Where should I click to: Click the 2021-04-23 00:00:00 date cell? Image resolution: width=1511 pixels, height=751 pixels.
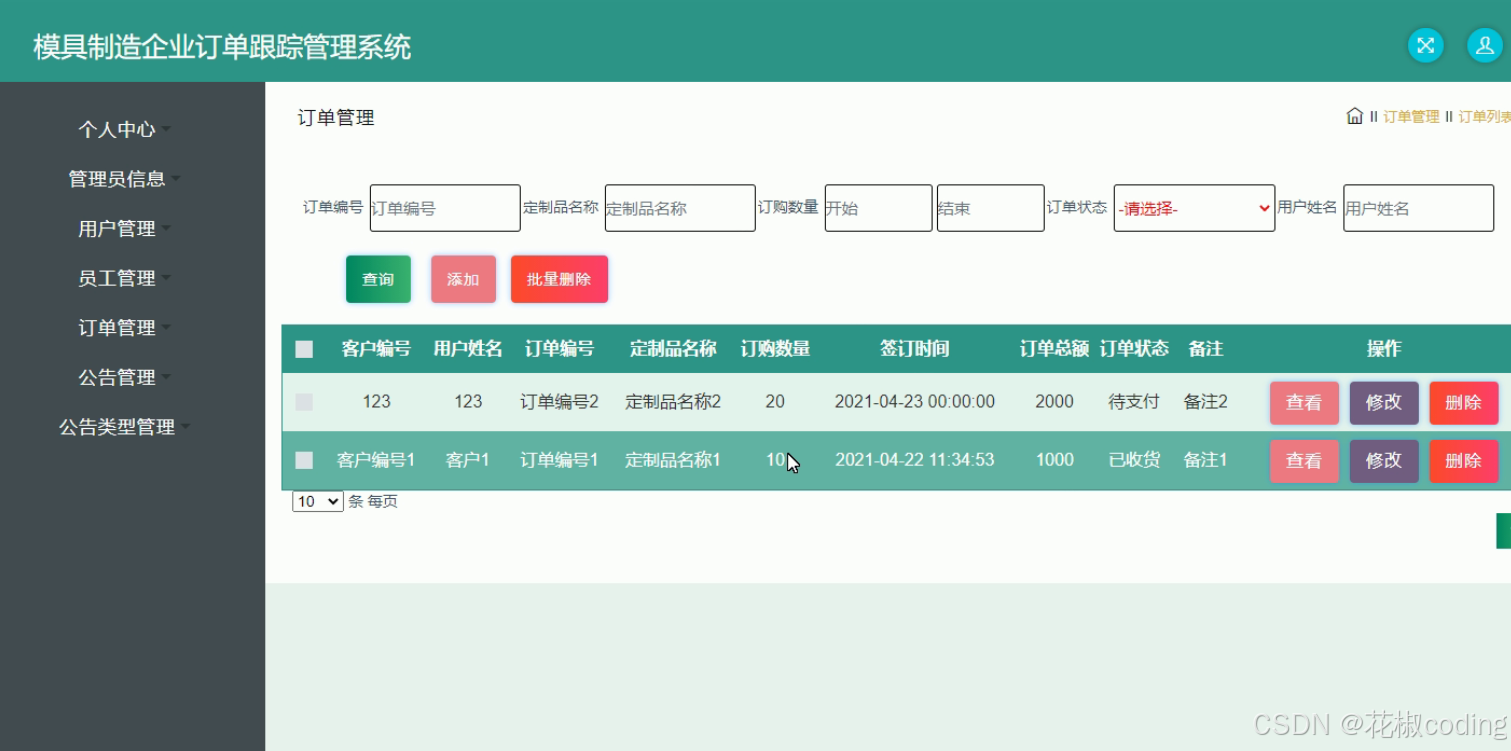pyautogui.click(x=914, y=402)
